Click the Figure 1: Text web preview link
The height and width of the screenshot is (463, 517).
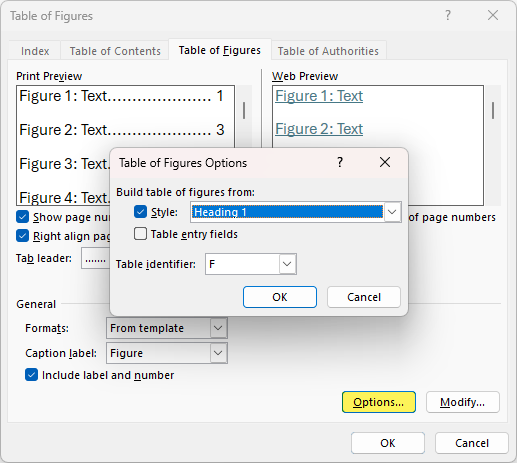point(319,96)
